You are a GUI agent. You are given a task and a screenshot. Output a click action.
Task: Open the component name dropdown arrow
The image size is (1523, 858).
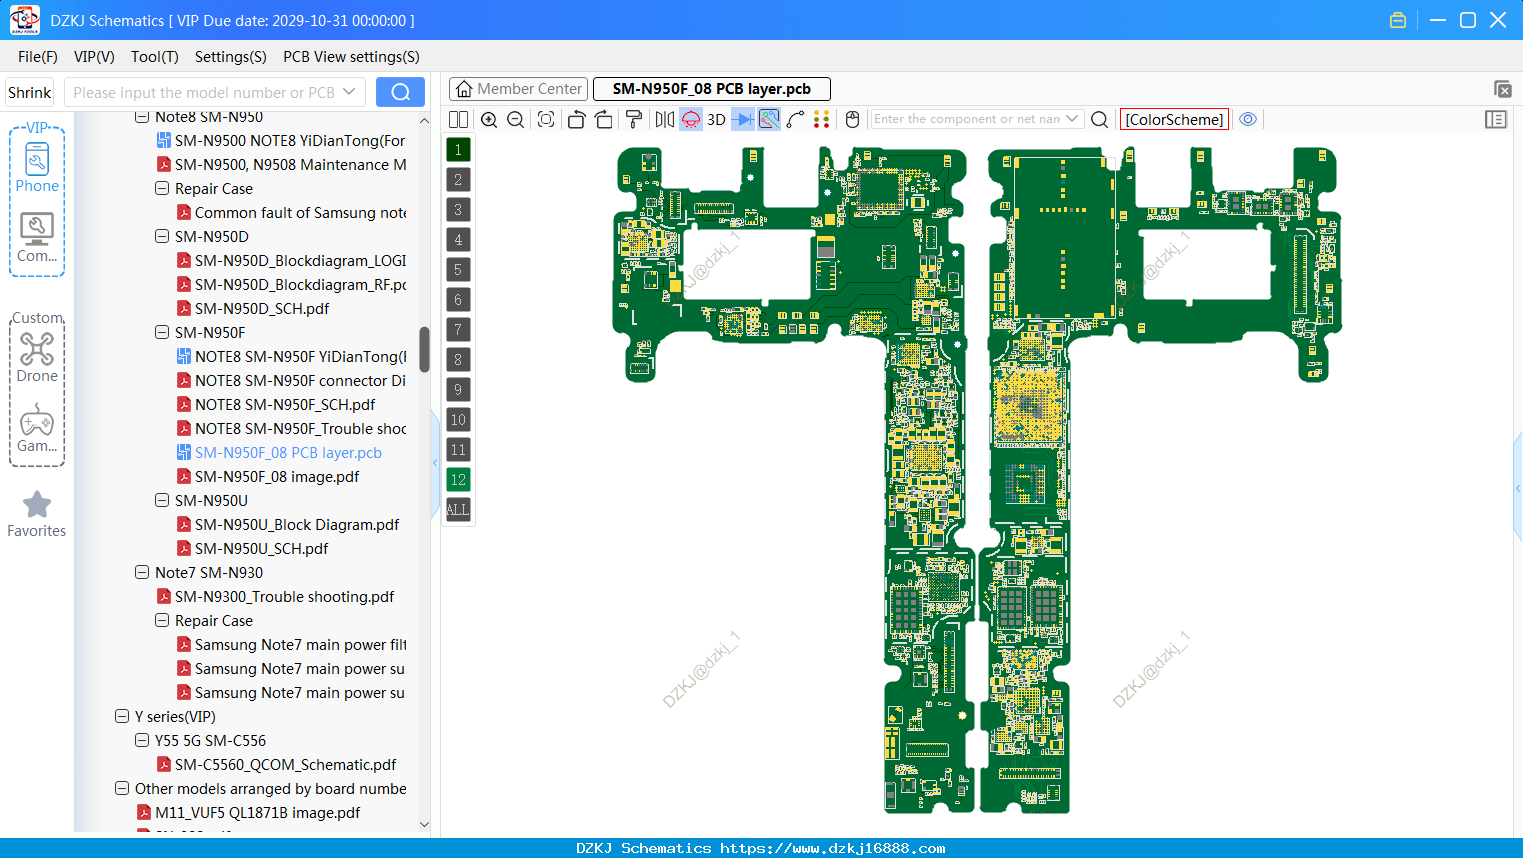1073,119
